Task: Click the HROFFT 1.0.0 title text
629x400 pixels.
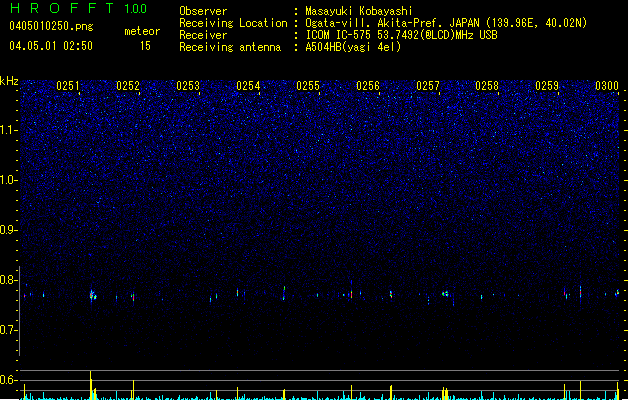Action: 78,8
